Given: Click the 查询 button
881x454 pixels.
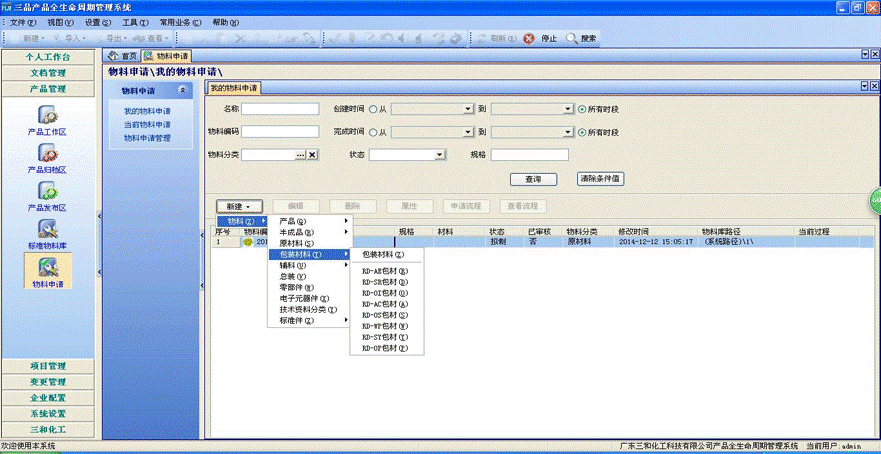Looking at the screenshot, I should (533, 179).
